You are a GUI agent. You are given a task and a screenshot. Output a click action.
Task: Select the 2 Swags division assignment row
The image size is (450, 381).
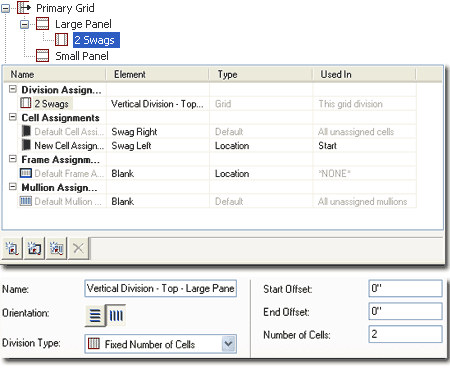52,104
